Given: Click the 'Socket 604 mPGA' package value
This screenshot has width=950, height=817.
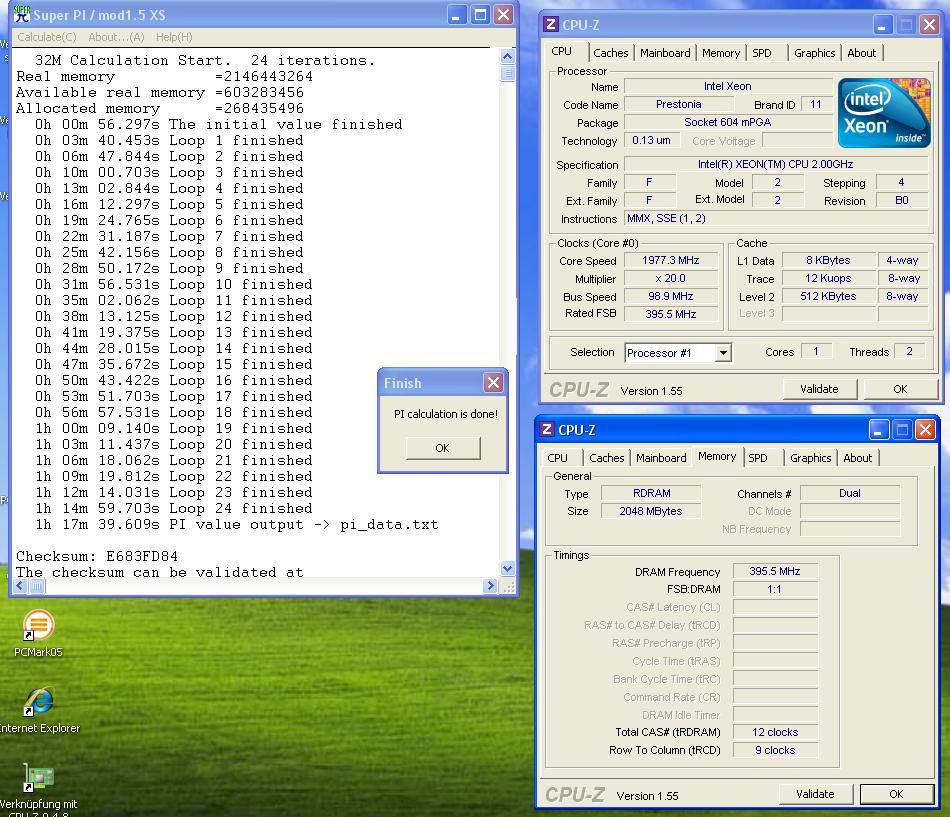Looking at the screenshot, I should (x=728, y=122).
